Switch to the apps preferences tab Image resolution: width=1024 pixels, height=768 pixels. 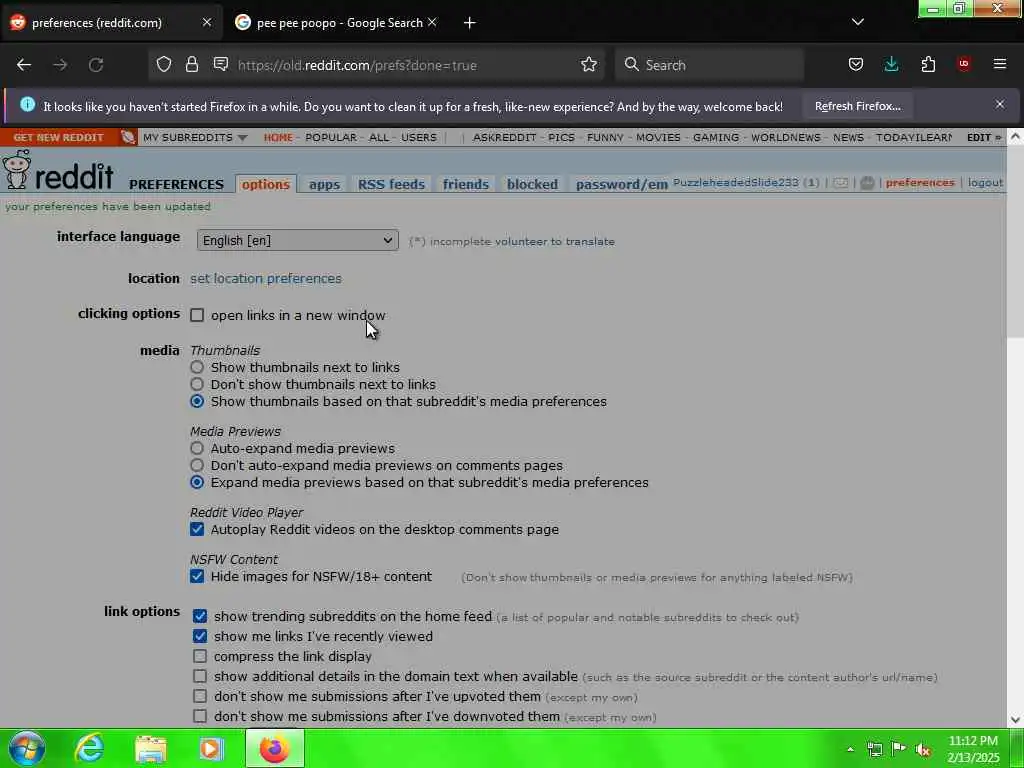point(325,184)
